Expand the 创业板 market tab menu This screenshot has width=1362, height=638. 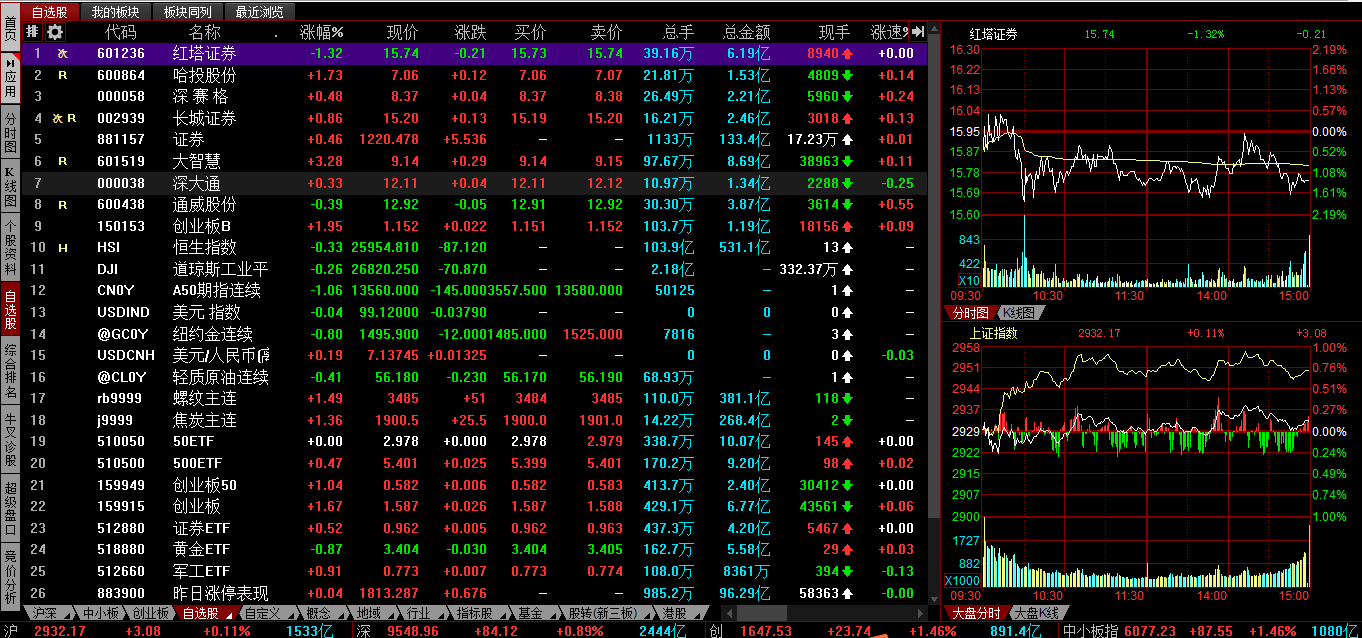[151, 613]
